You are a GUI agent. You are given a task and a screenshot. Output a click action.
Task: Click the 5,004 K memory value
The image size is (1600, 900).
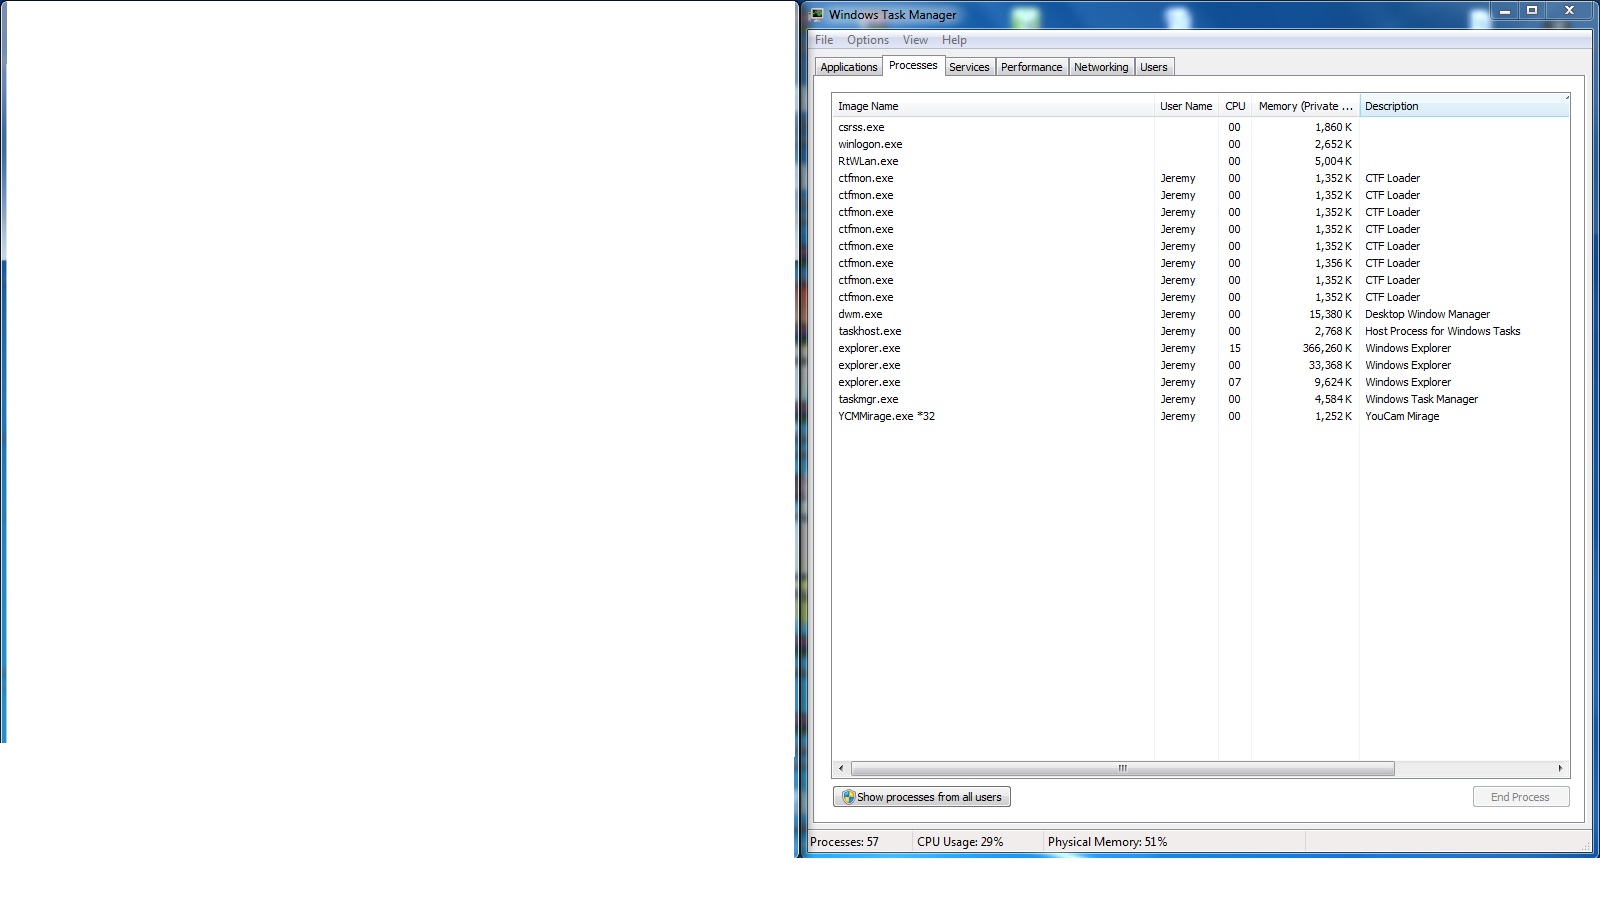coord(1333,161)
